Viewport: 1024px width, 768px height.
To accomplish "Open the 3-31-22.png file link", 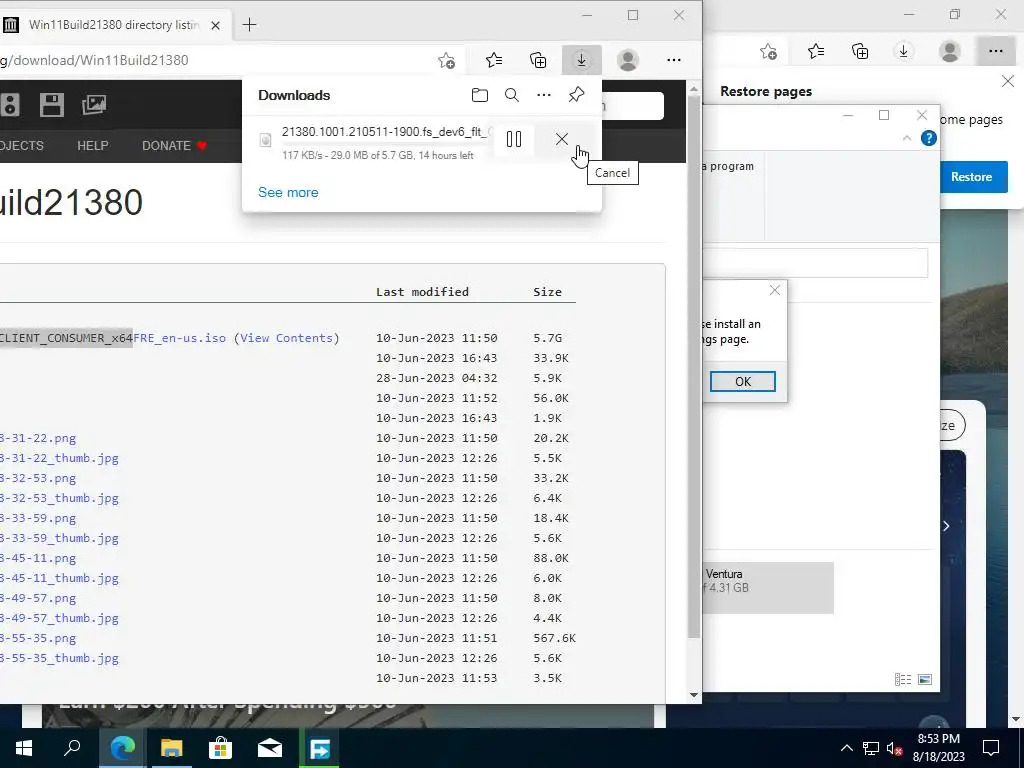I will (37, 438).
